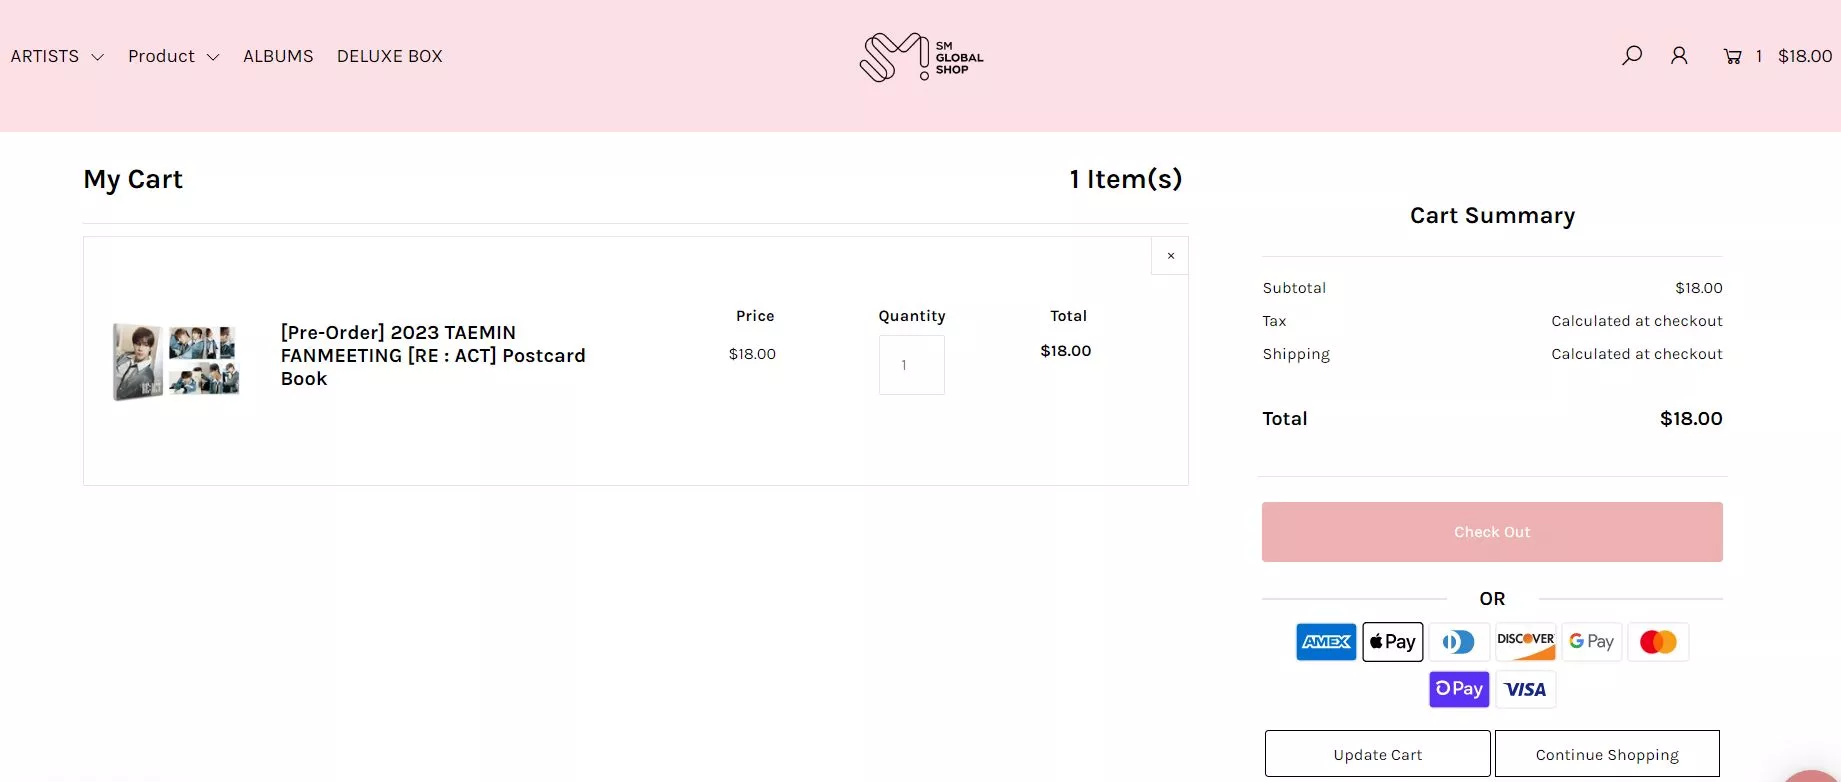This screenshot has width=1841, height=782.
Task: Click the 'My Cart' heading
Action: [133, 179]
